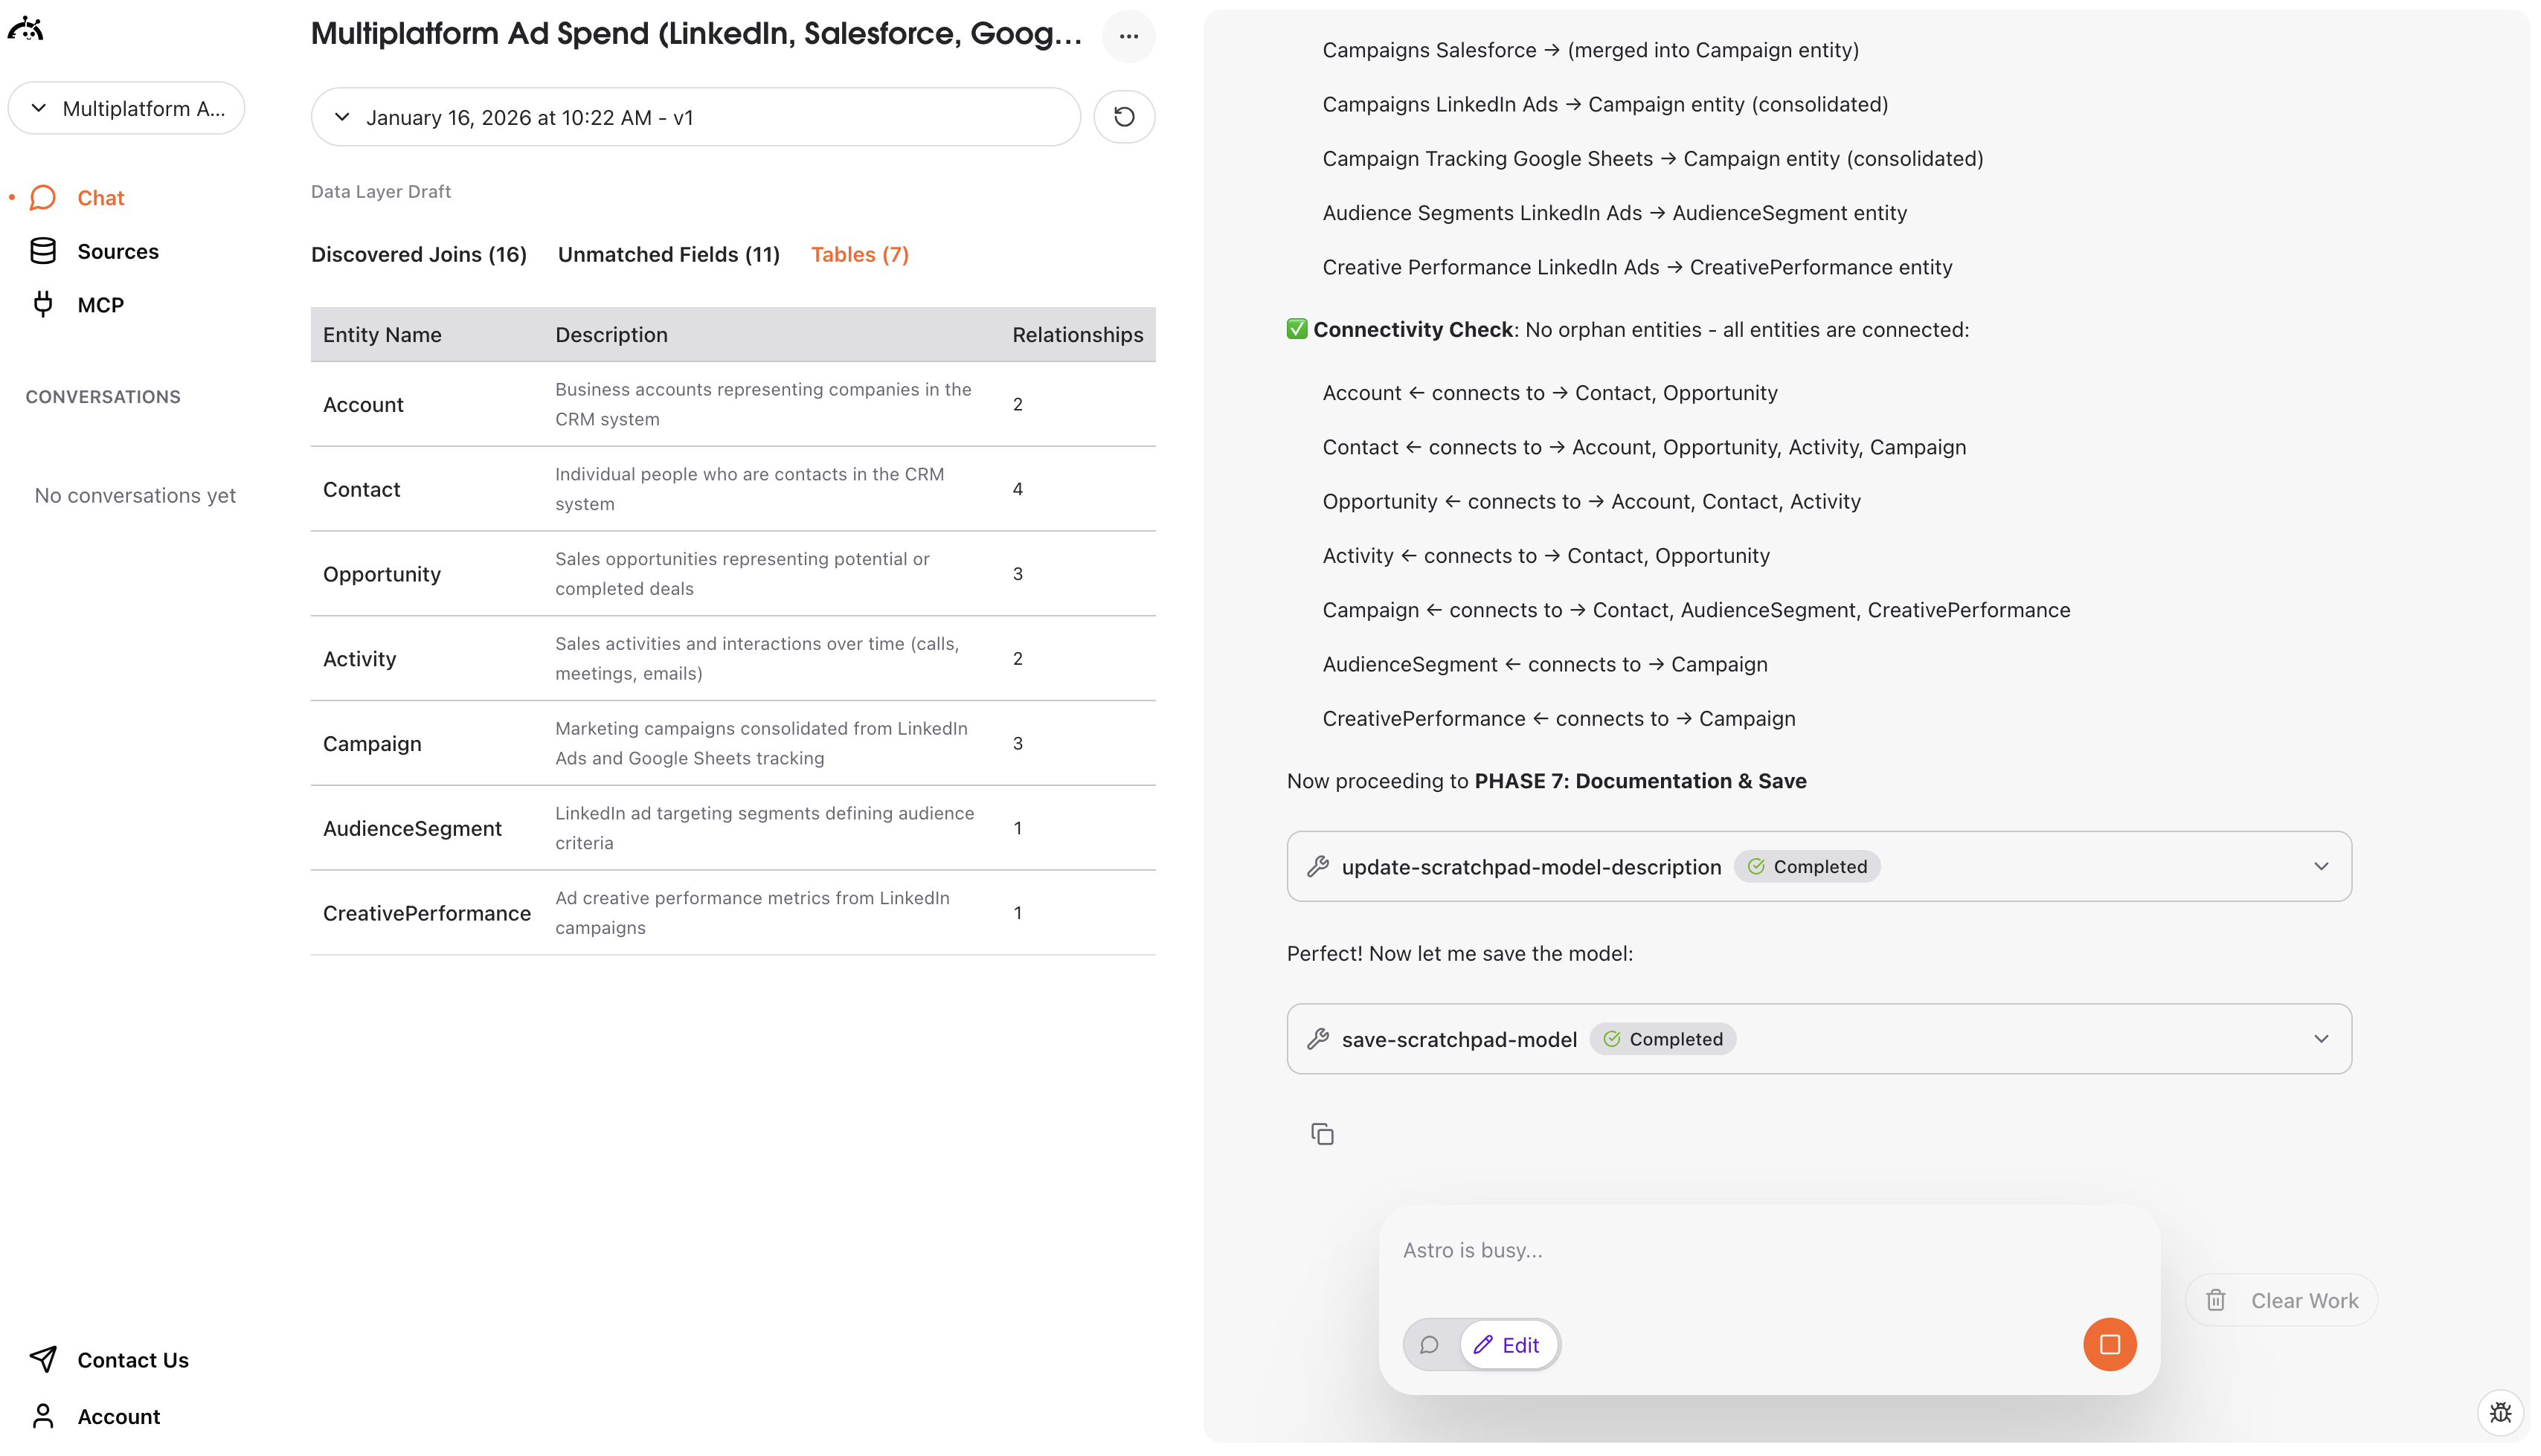Viewport: 2541px width, 1456px height.
Task: Switch the input to Edit mode
Action: tap(1509, 1345)
